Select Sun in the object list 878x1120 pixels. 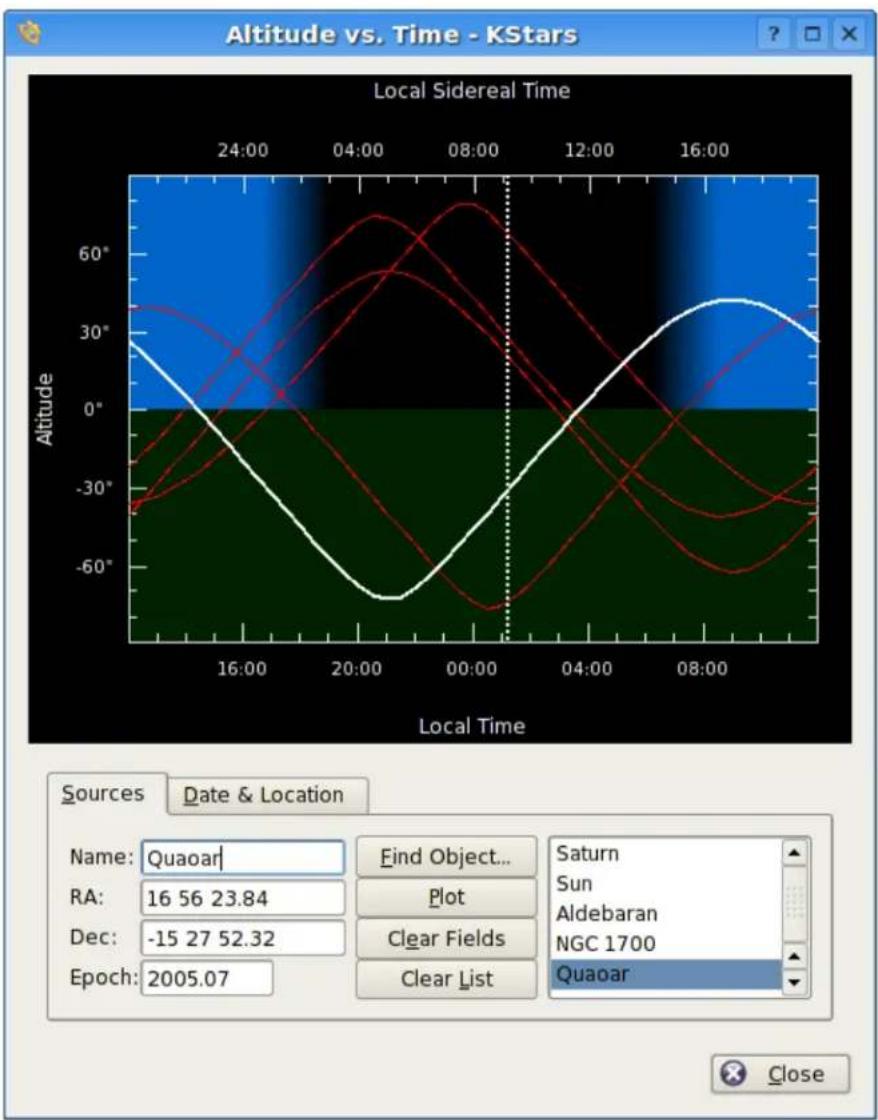point(666,884)
